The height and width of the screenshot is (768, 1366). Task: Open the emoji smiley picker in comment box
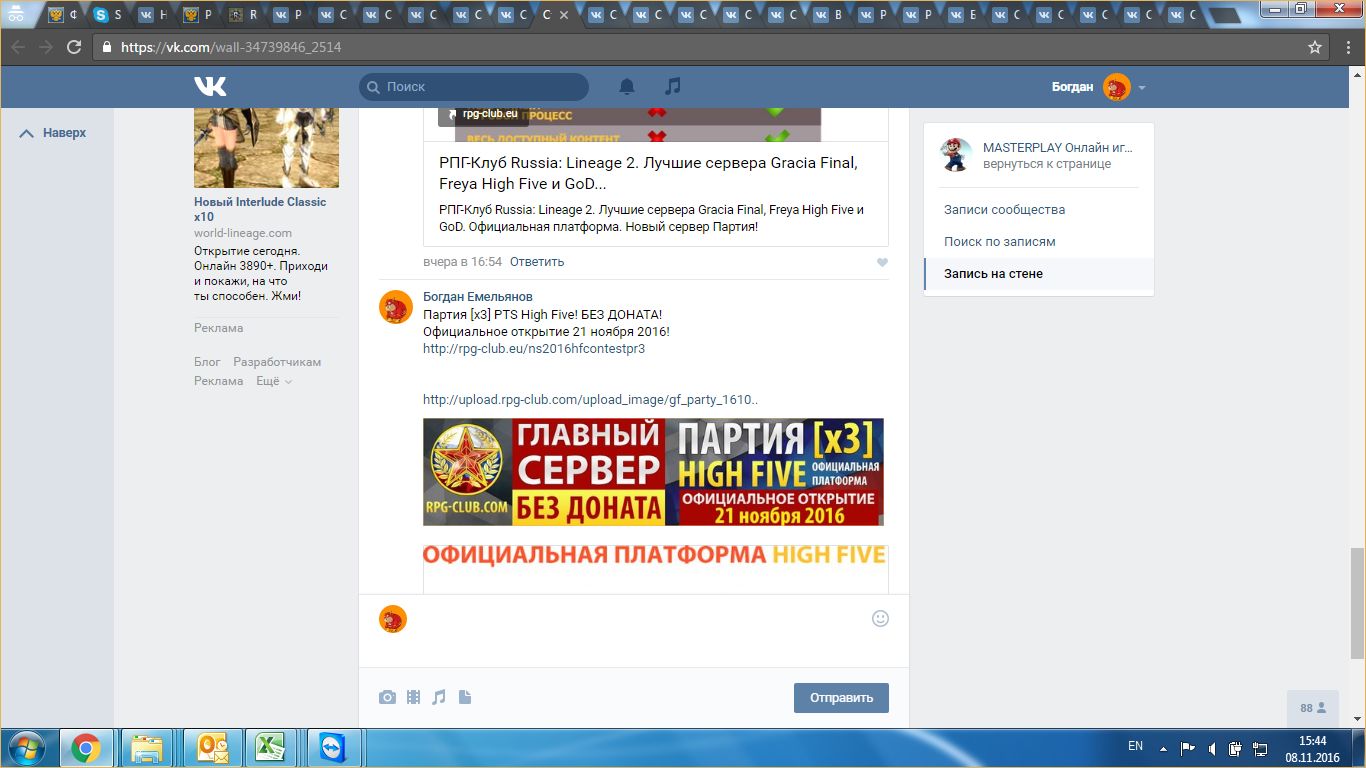(x=880, y=618)
